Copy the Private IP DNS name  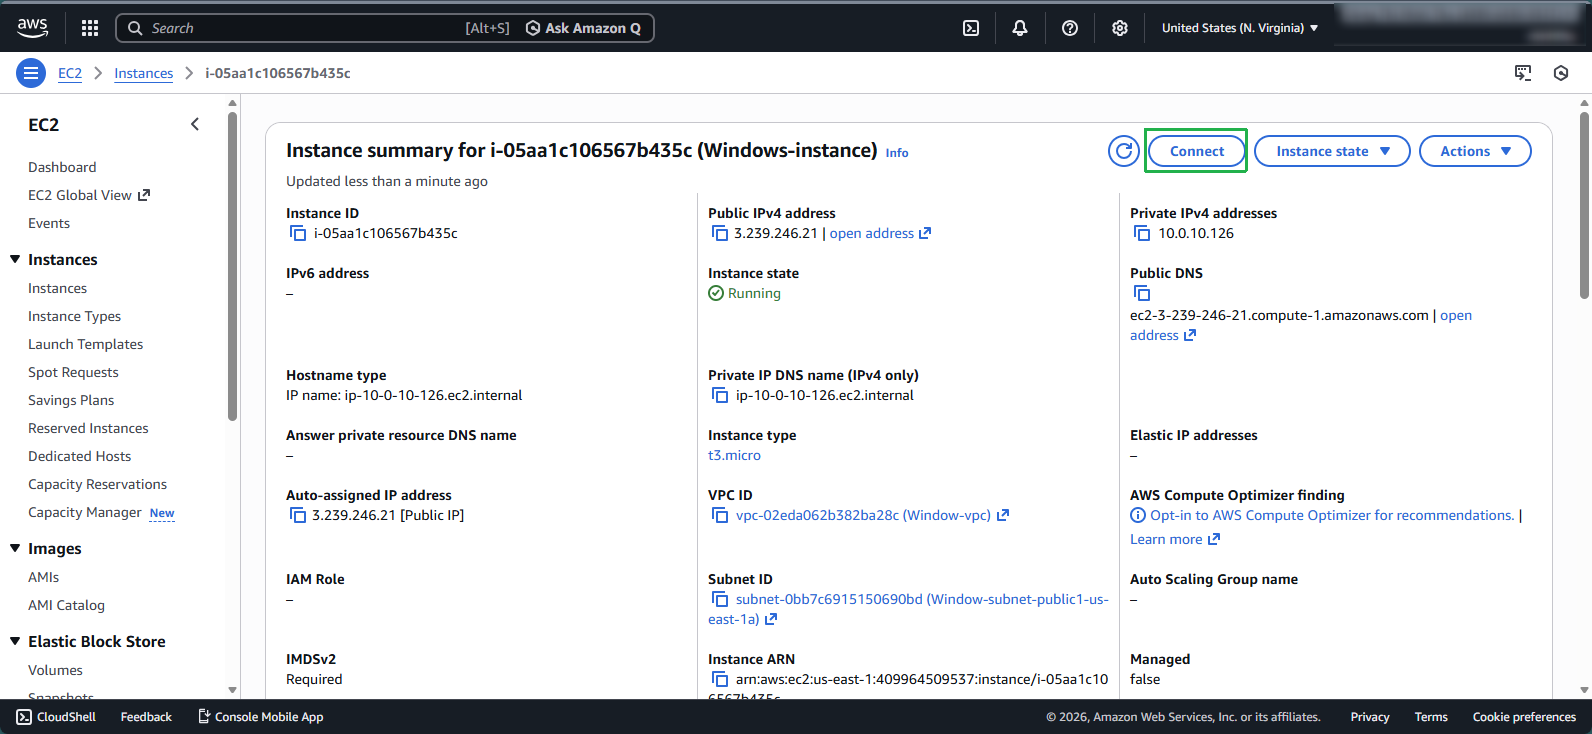(720, 395)
